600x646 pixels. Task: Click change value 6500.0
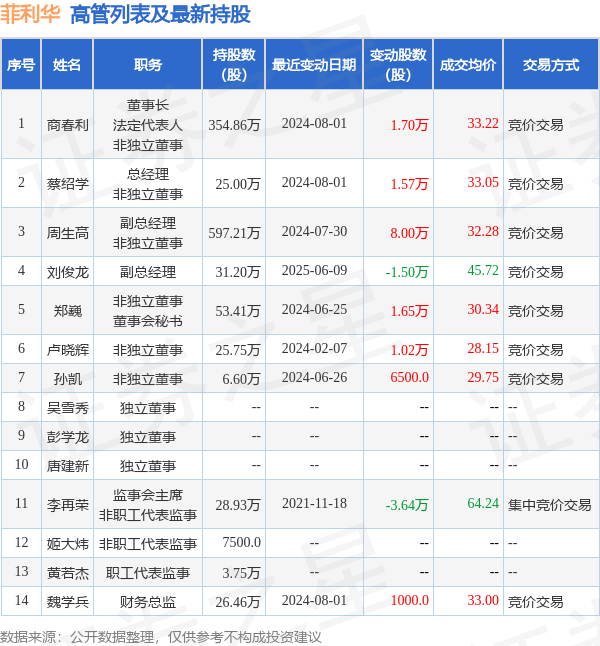(409, 377)
